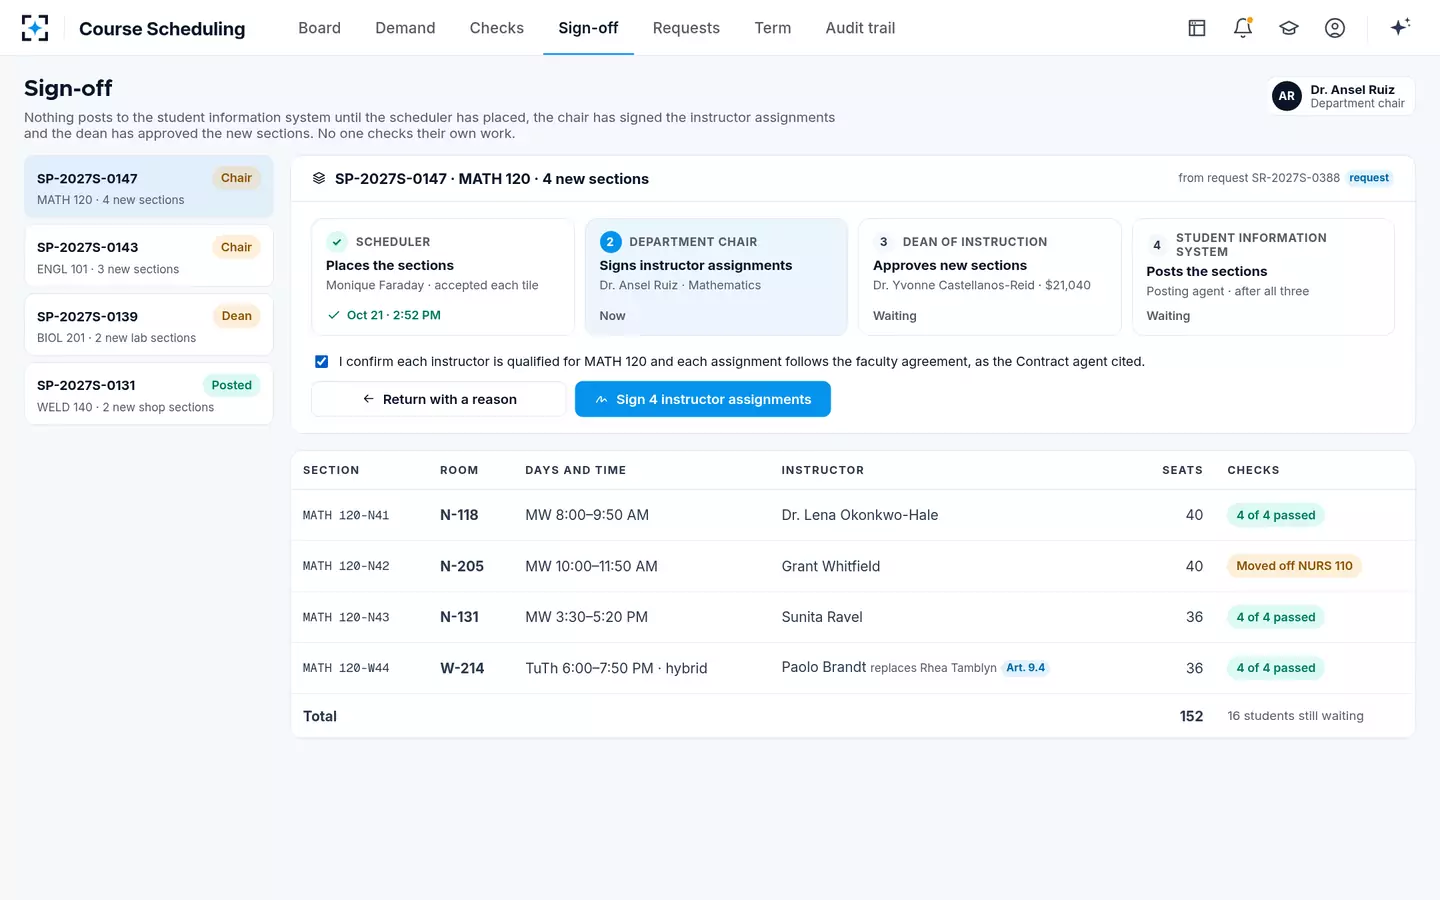Click the Course Scheduling logo icon

pos(35,28)
